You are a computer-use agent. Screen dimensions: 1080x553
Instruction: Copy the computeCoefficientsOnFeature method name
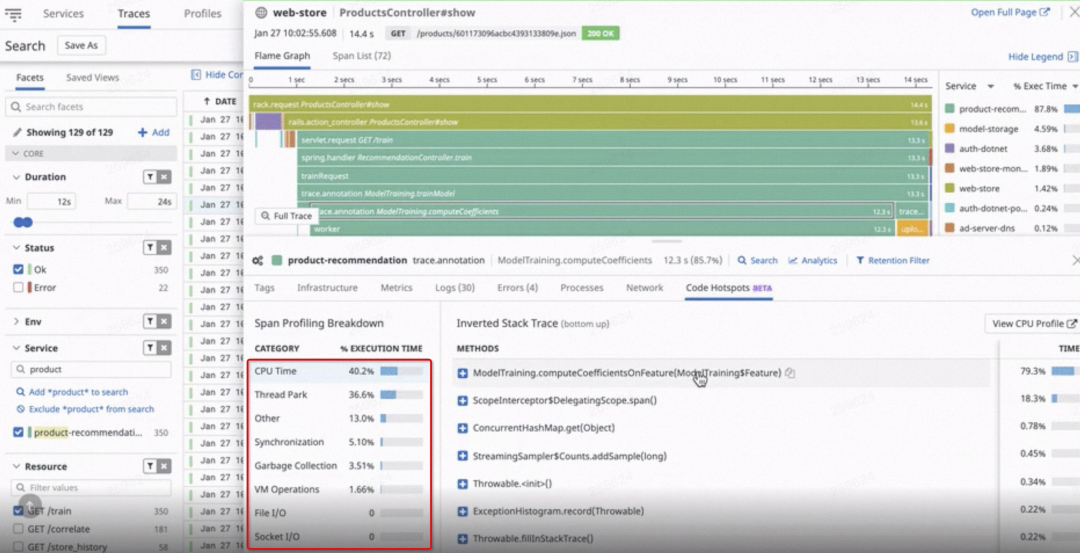click(x=790, y=373)
